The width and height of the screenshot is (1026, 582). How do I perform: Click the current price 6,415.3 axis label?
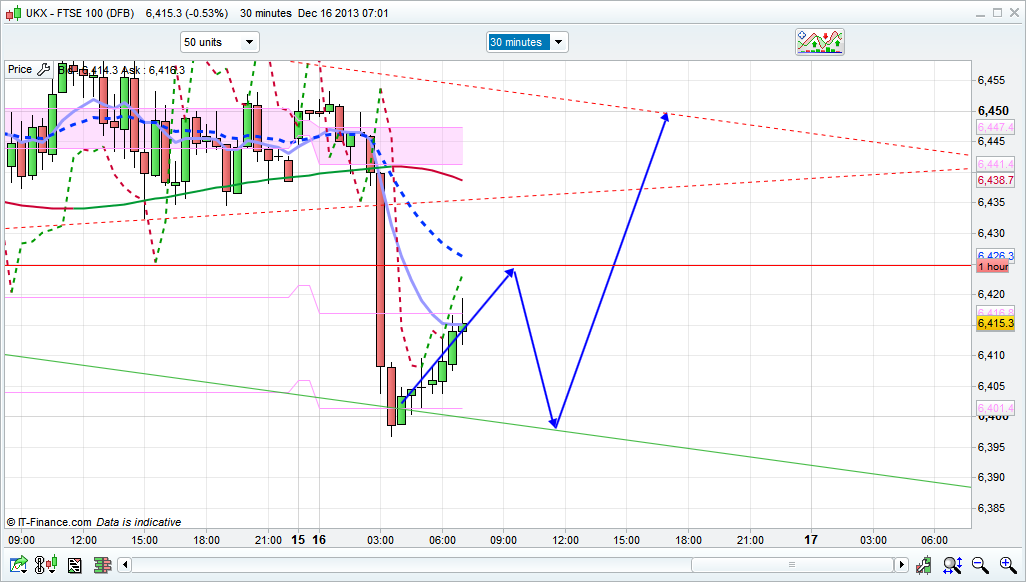995,323
